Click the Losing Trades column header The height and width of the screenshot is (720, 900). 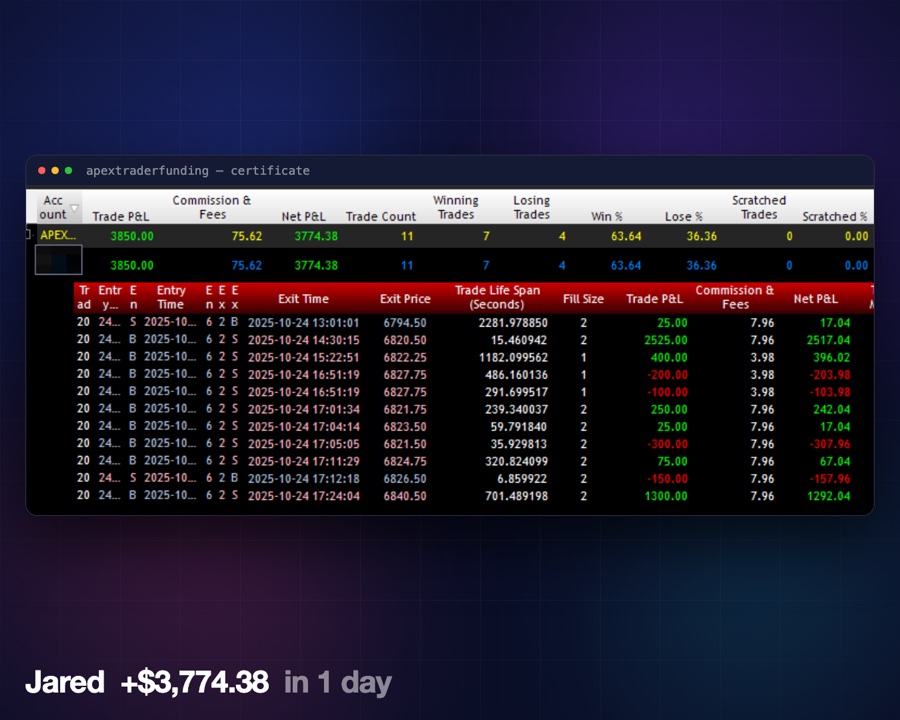pyautogui.click(x=532, y=207)
